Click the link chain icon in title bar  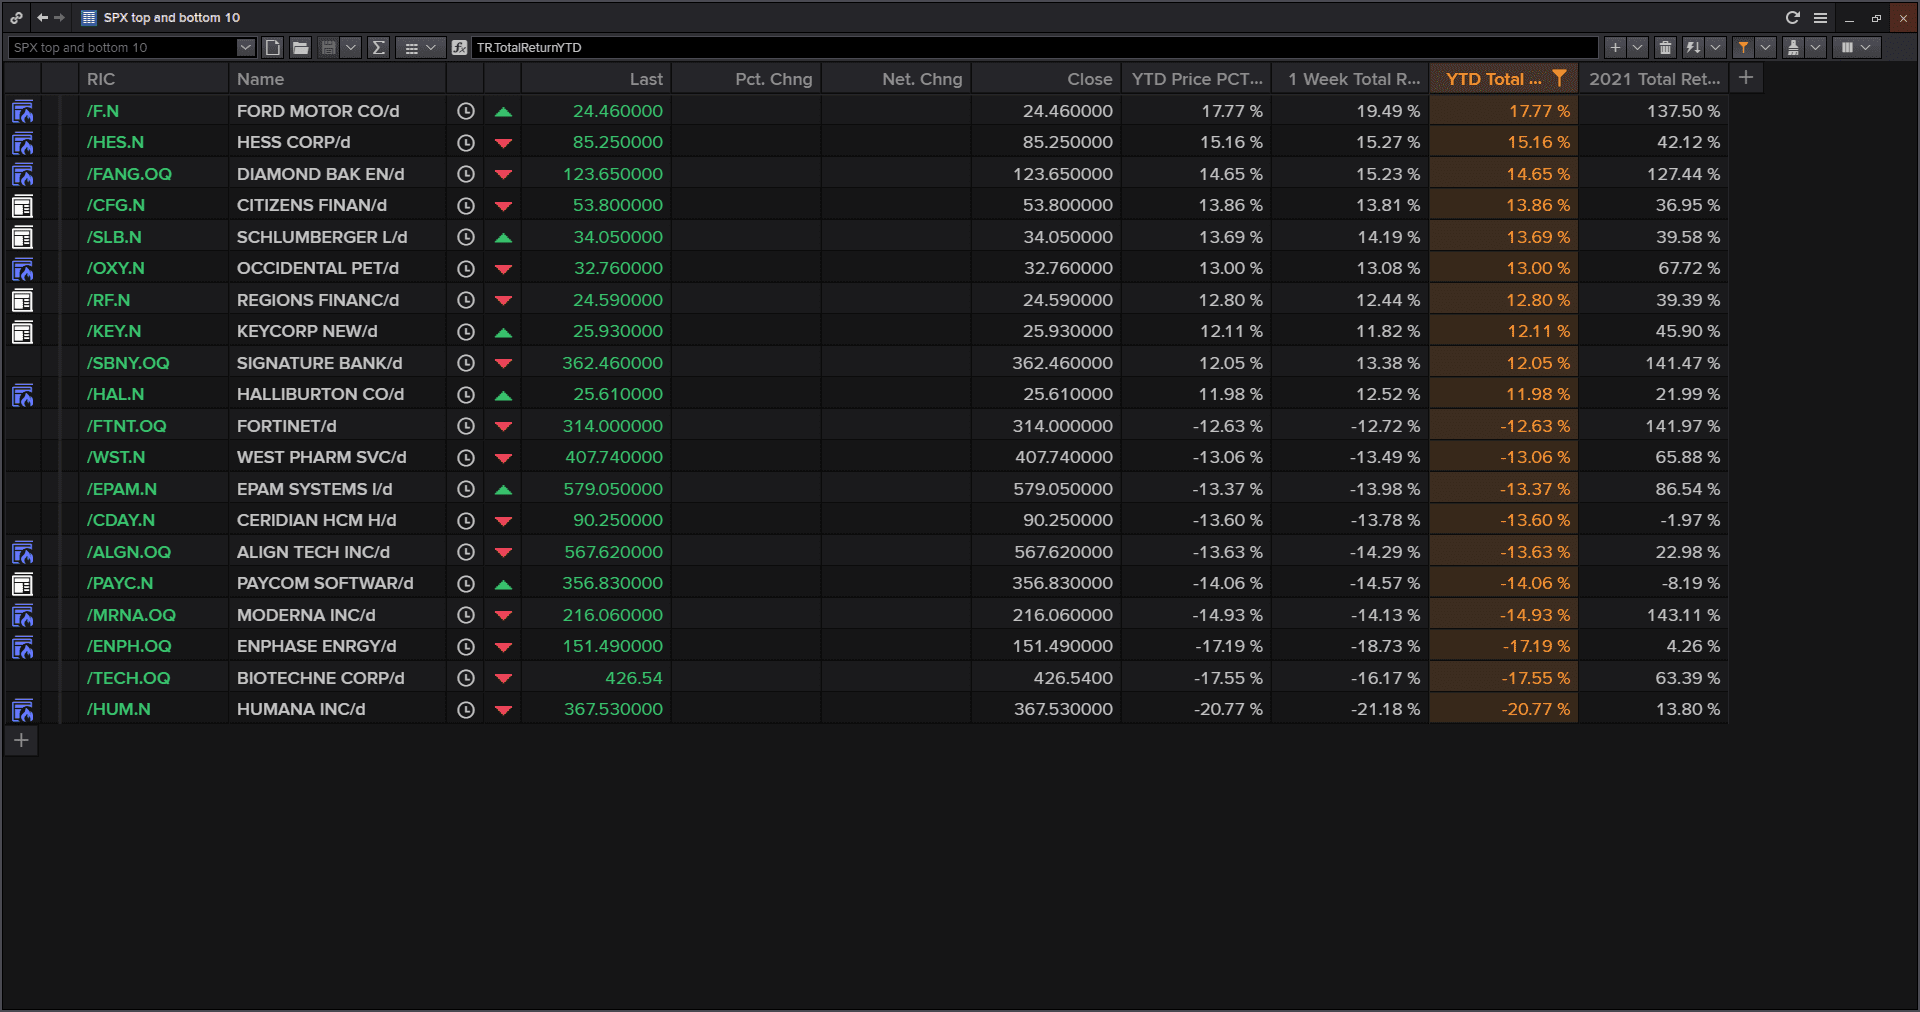tap(17, 17)
